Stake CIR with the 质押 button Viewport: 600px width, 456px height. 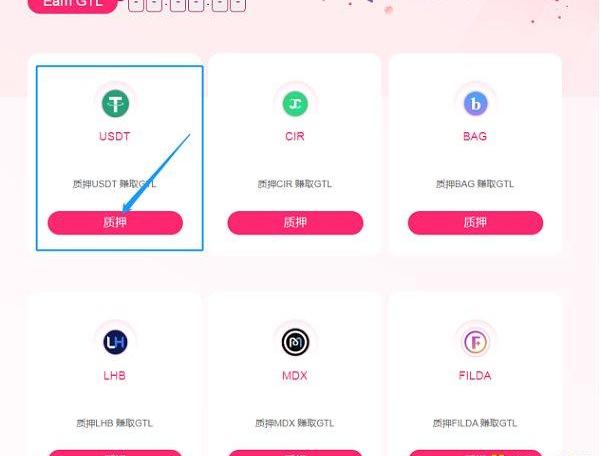tap(295, 223)
